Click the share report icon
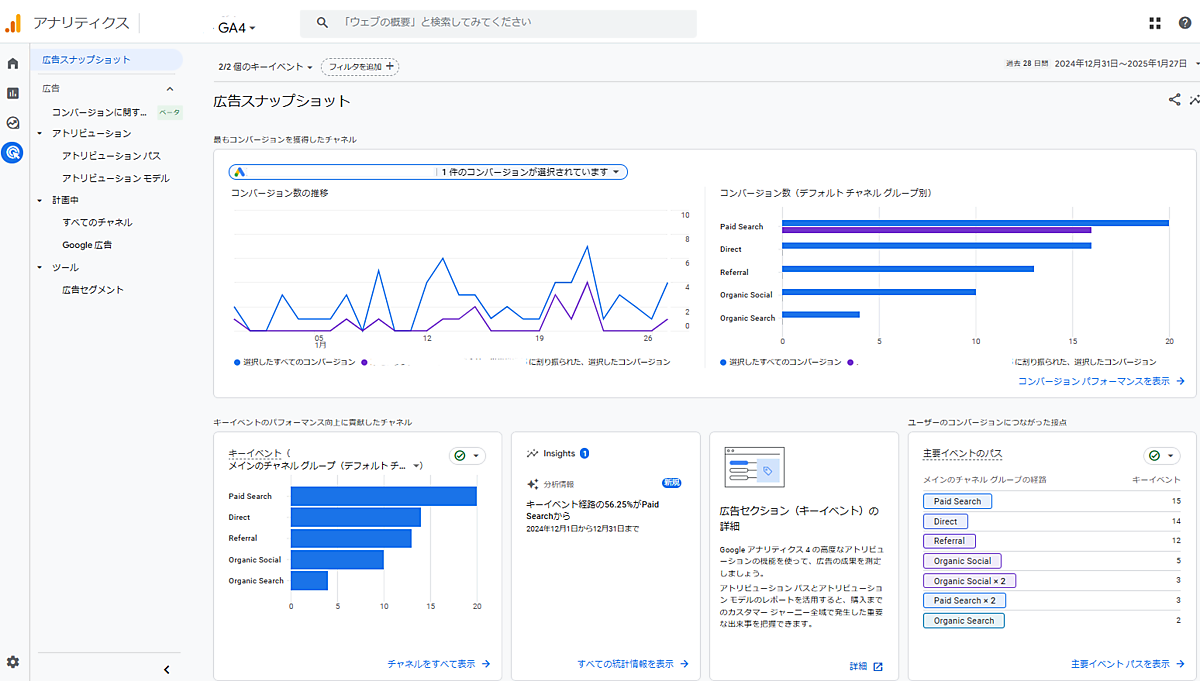Screen dimensions: 1200x681 [x=1175, y=100]
